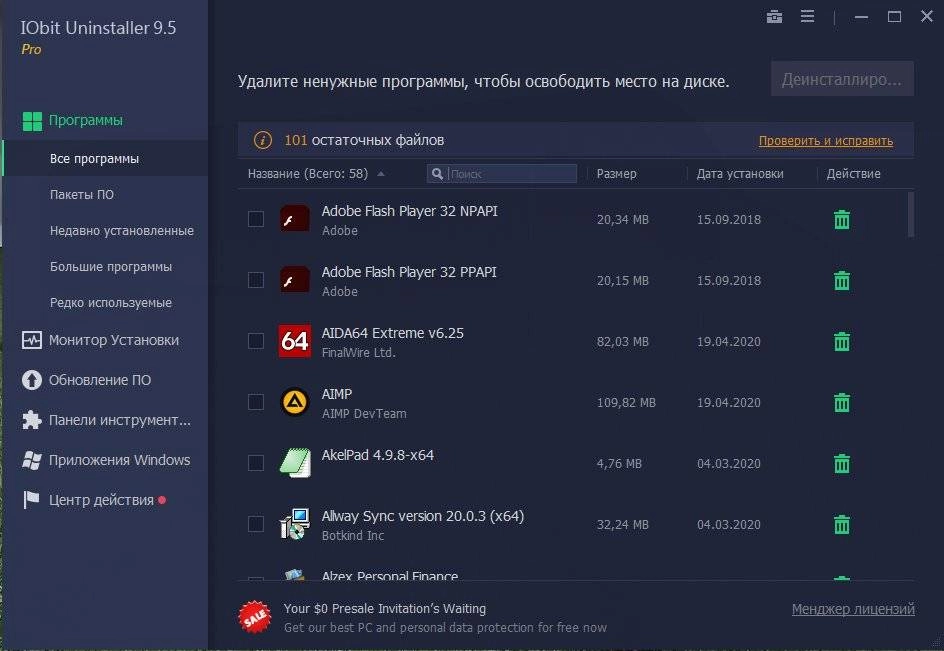Image resolution: width=944 pixels, height=651 pixels.
Task: Click trash icon for Allway Sync
Action: [842, 525]
